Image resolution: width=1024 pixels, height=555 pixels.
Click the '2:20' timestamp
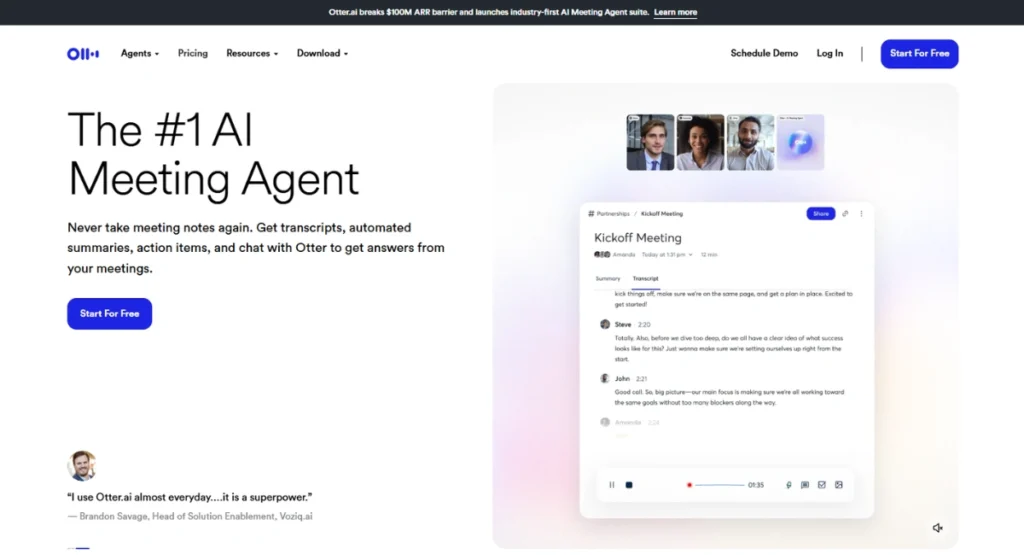[644, 325]
